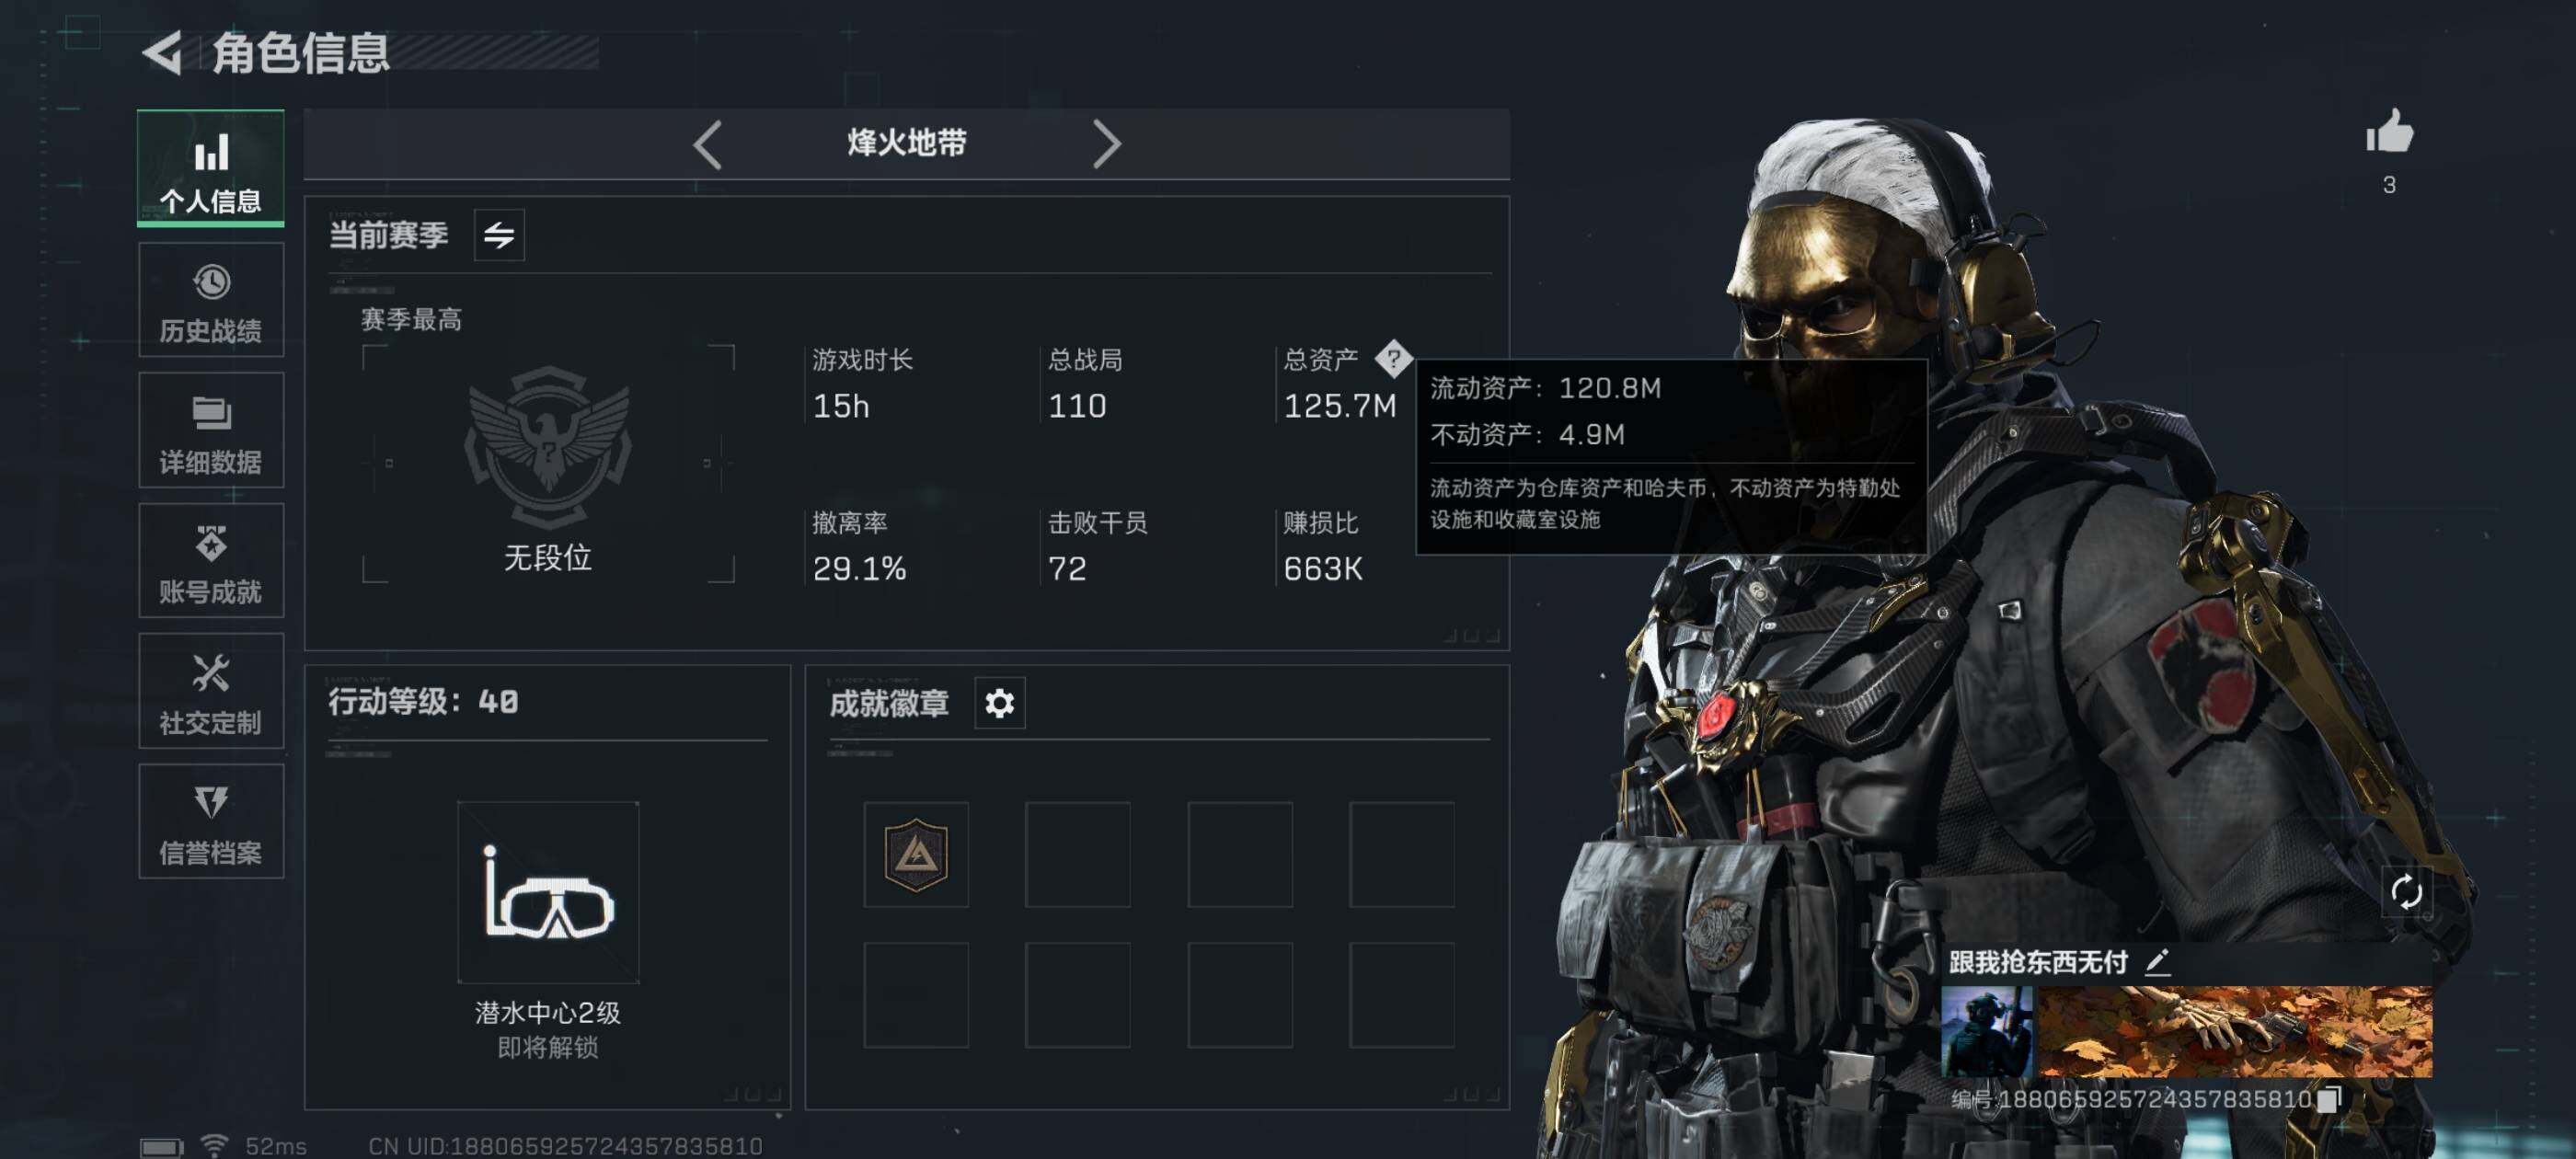Go to 详细数据 section

click(x=211, y=430)
